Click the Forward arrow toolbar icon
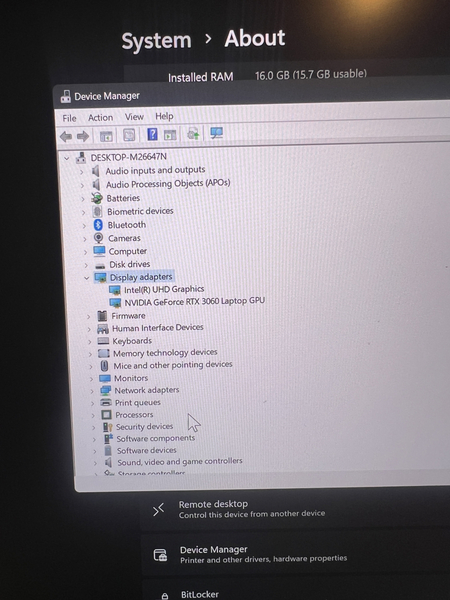The height and width of the screenshot is (600, 450). [x=83, y=136]
